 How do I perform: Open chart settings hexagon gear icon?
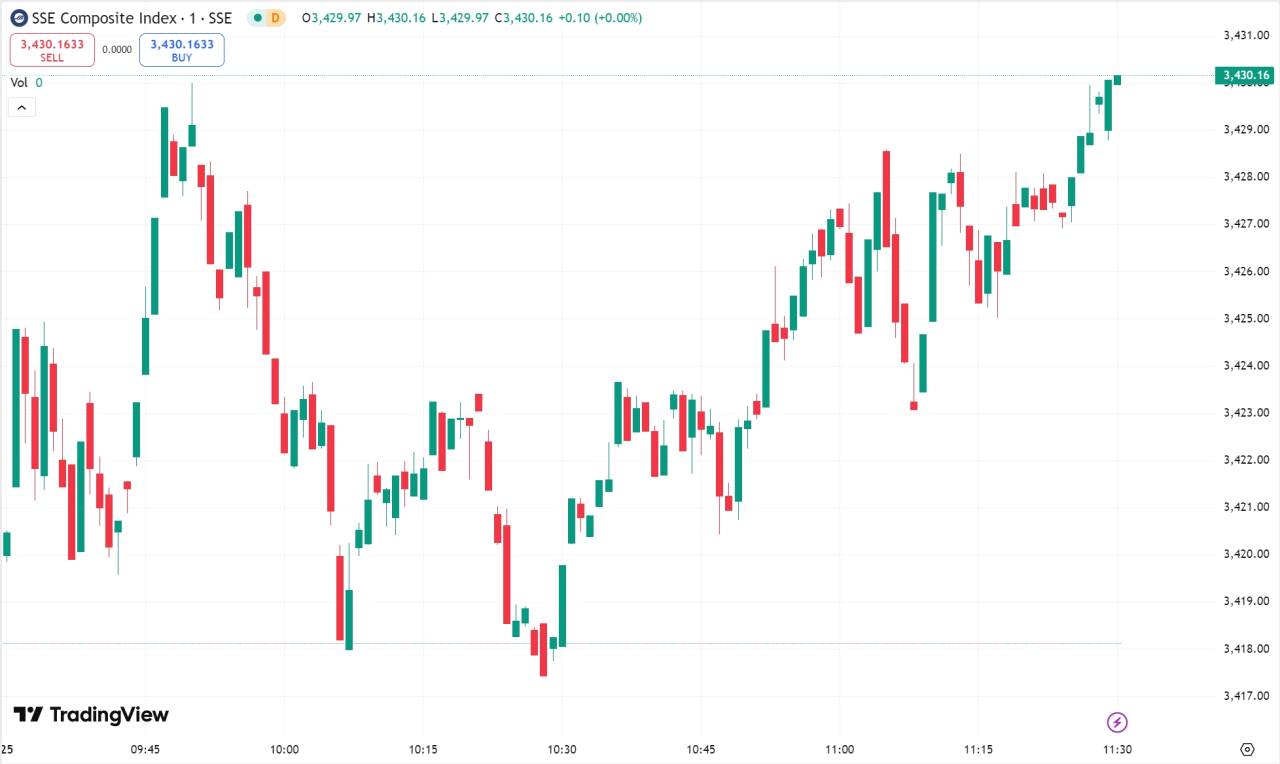click(x=1247, y=749)
